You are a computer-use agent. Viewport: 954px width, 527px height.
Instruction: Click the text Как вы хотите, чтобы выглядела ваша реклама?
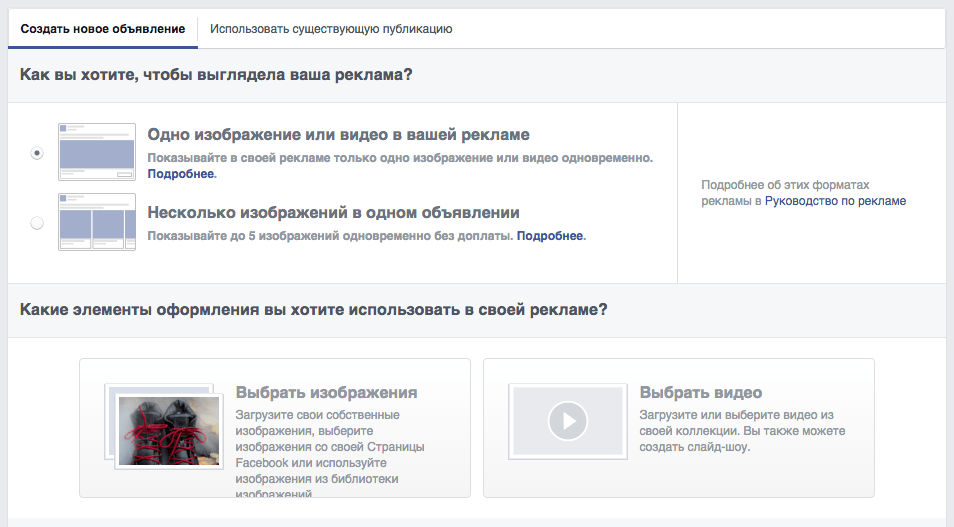click(x=216, y=75)
